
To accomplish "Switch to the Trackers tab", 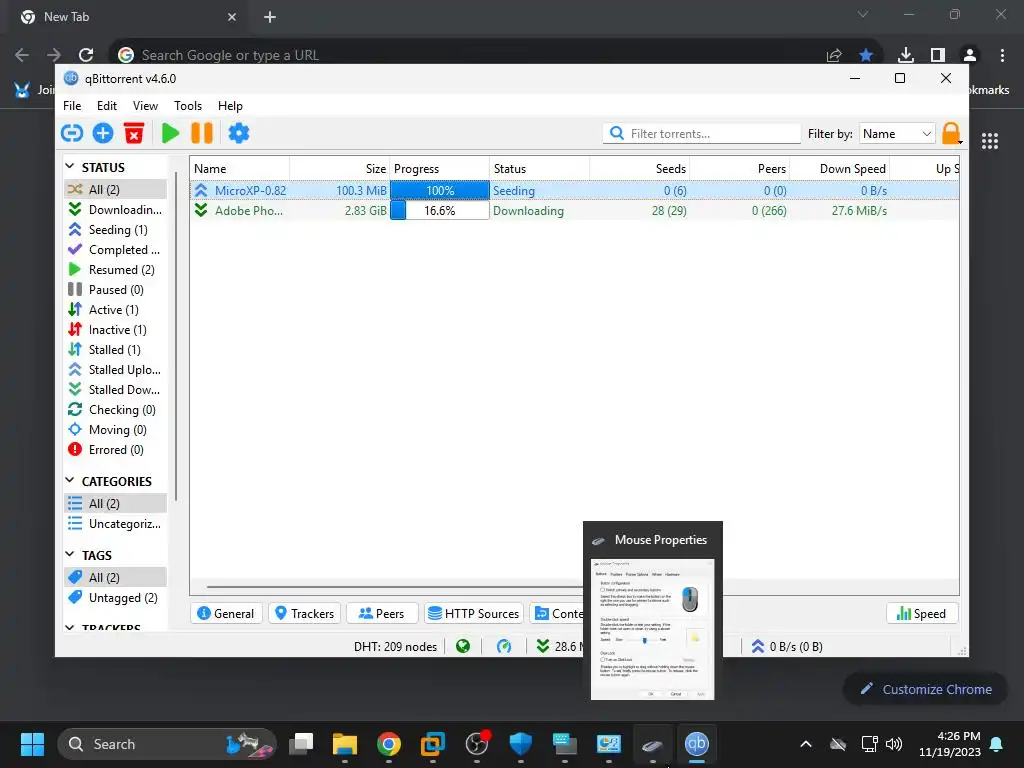I will (305, 613).
